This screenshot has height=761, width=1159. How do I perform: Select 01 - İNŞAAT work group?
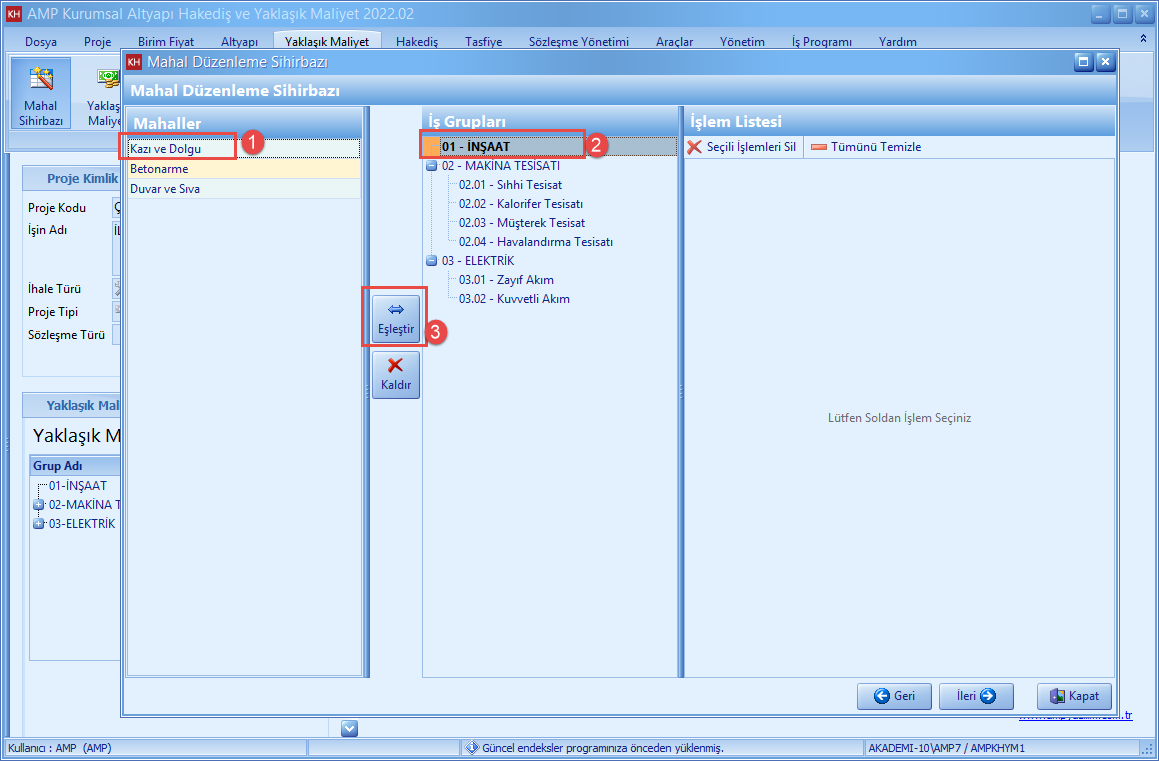[x=475, y=147]
